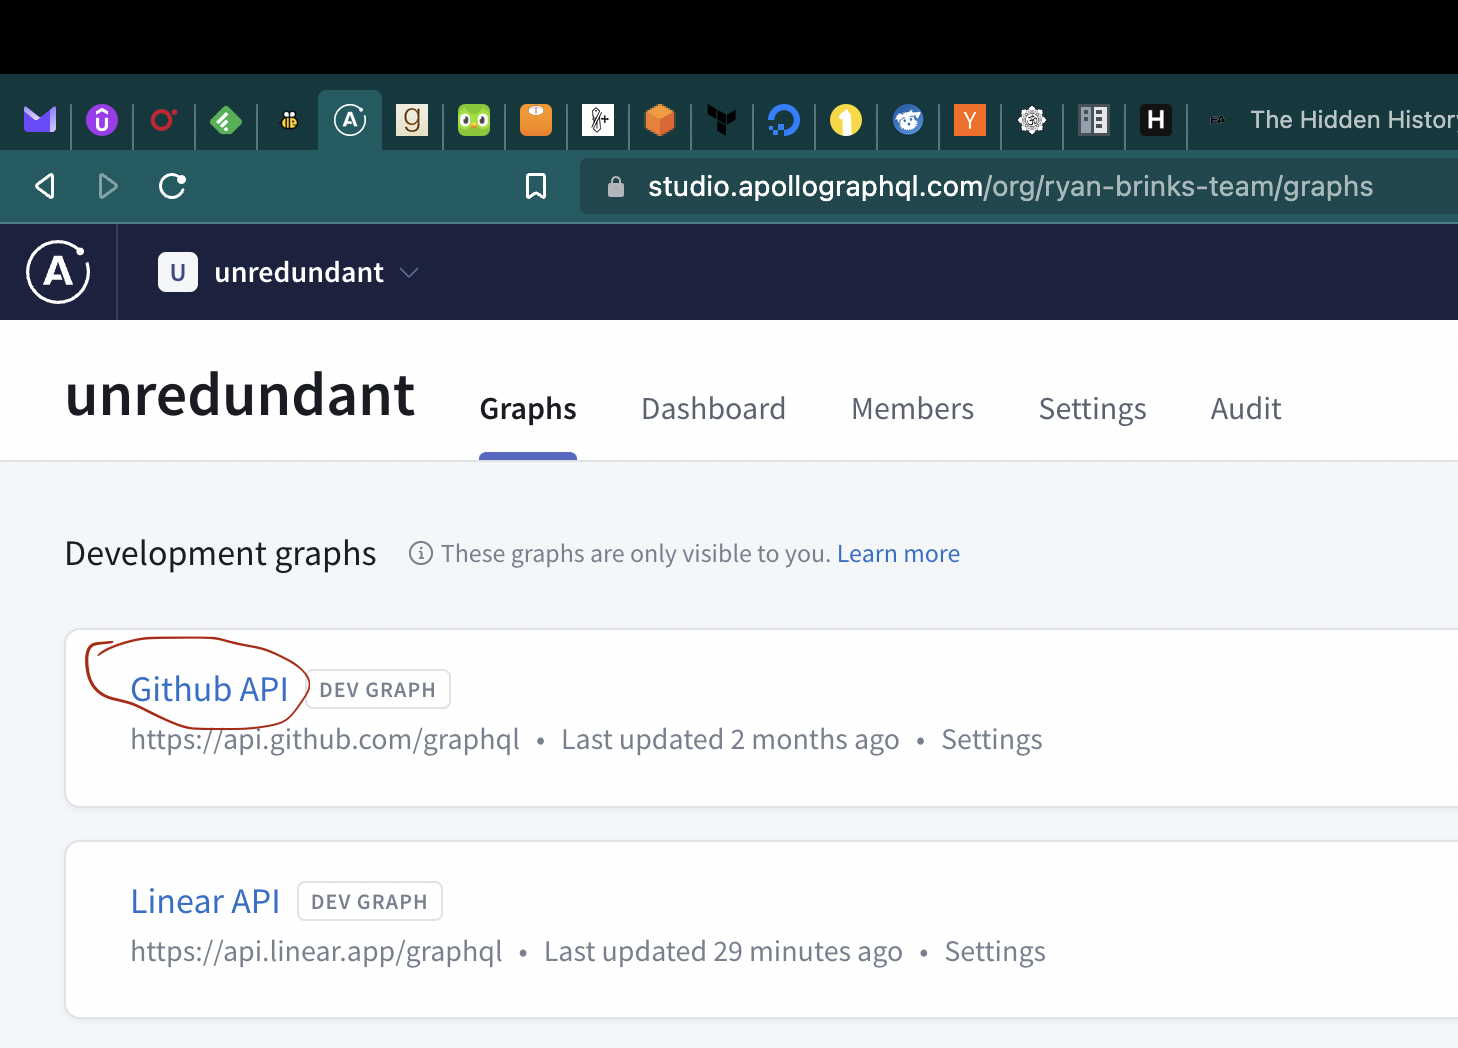Open the blue dog-face icon tab
This screenshot has height=1048, width=1458.
tap(908, 120)
